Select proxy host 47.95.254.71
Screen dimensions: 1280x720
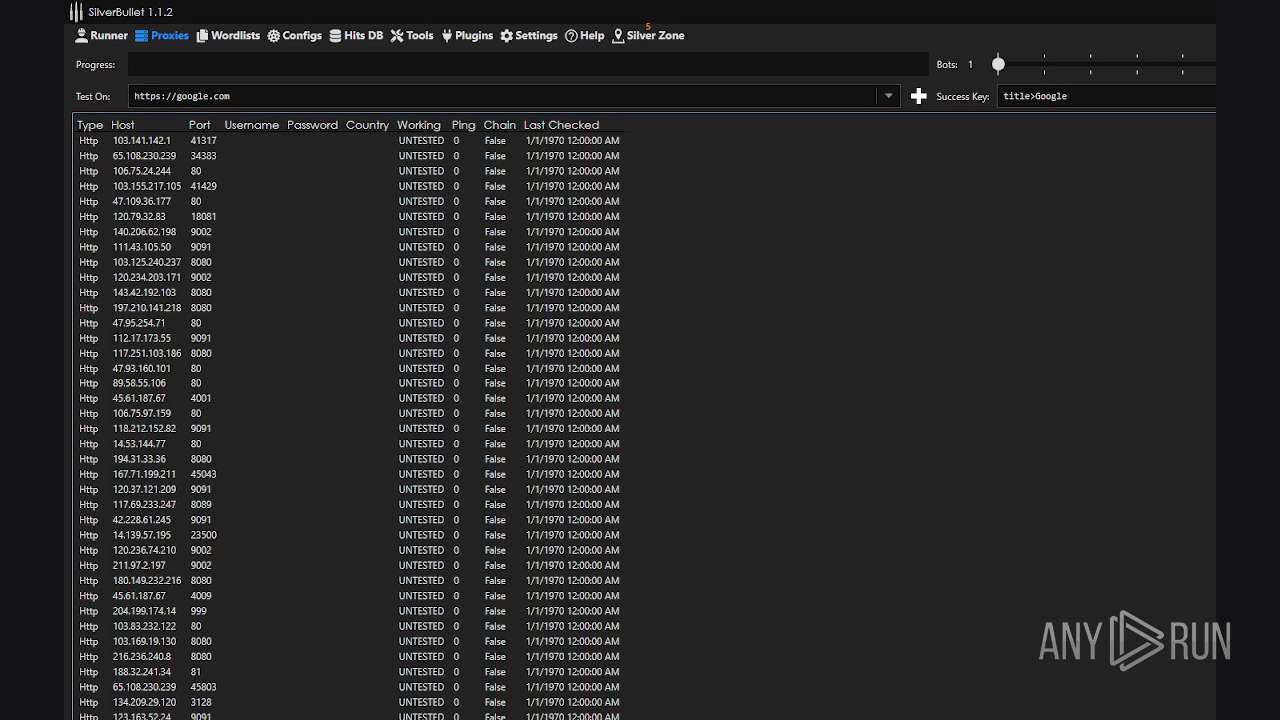coord(139,323)
